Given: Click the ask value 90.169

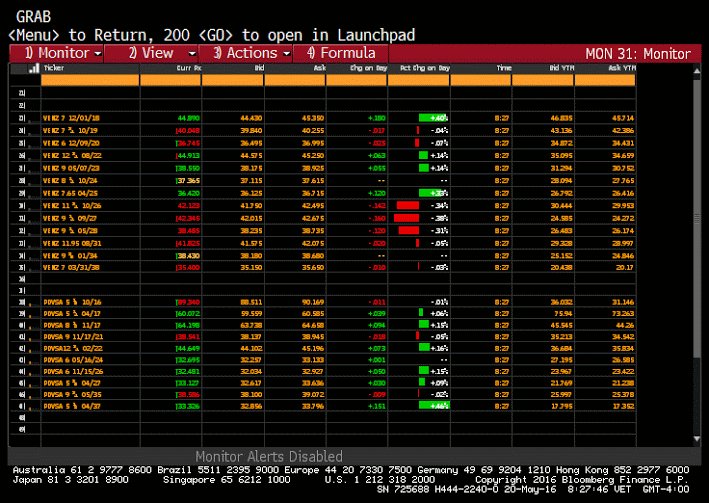Looking at the screenshot, I should tap(313, 302).
